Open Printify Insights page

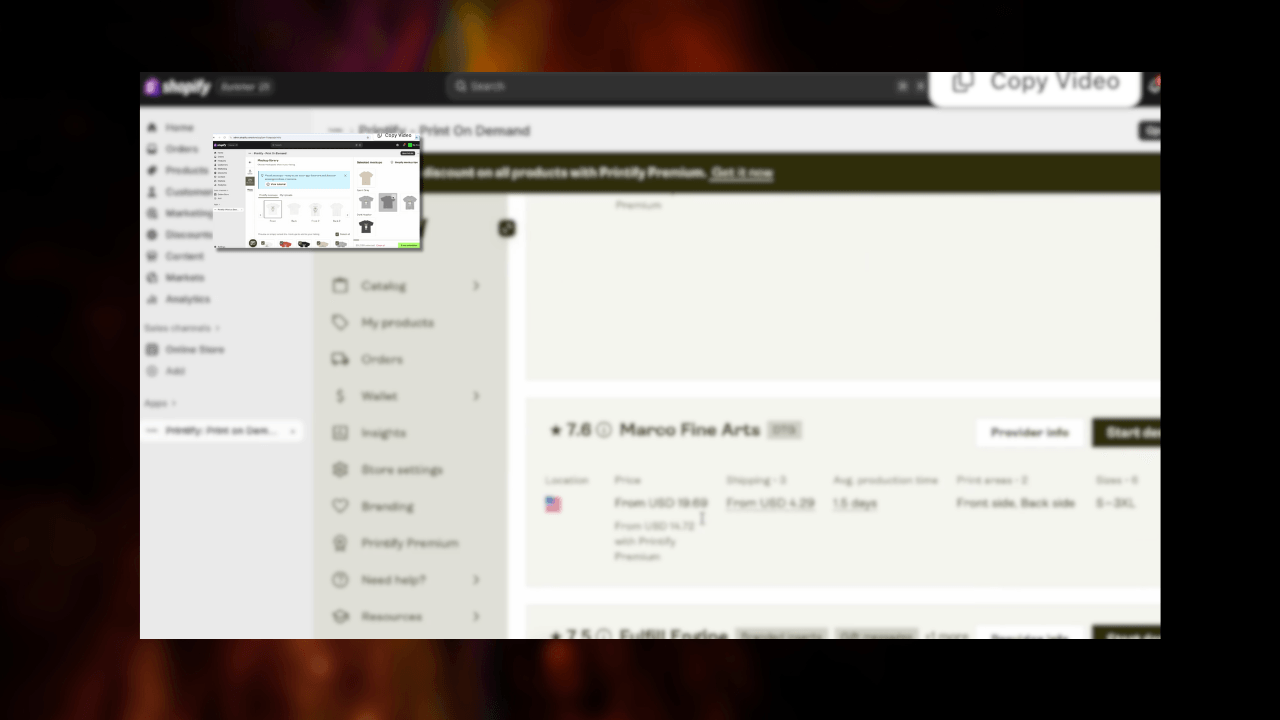(383, 433)
